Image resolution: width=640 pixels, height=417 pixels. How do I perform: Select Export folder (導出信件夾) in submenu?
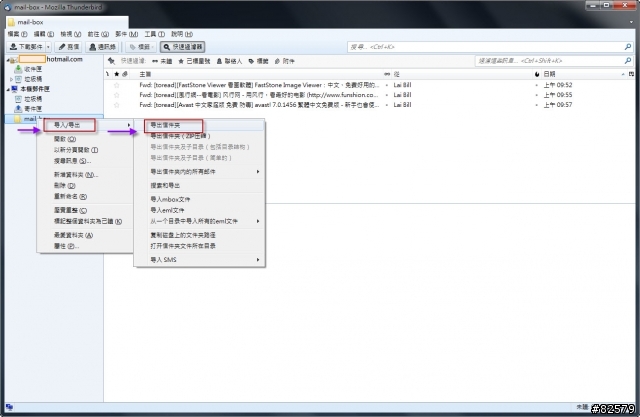pyautogui.click(x=200, y=125)
